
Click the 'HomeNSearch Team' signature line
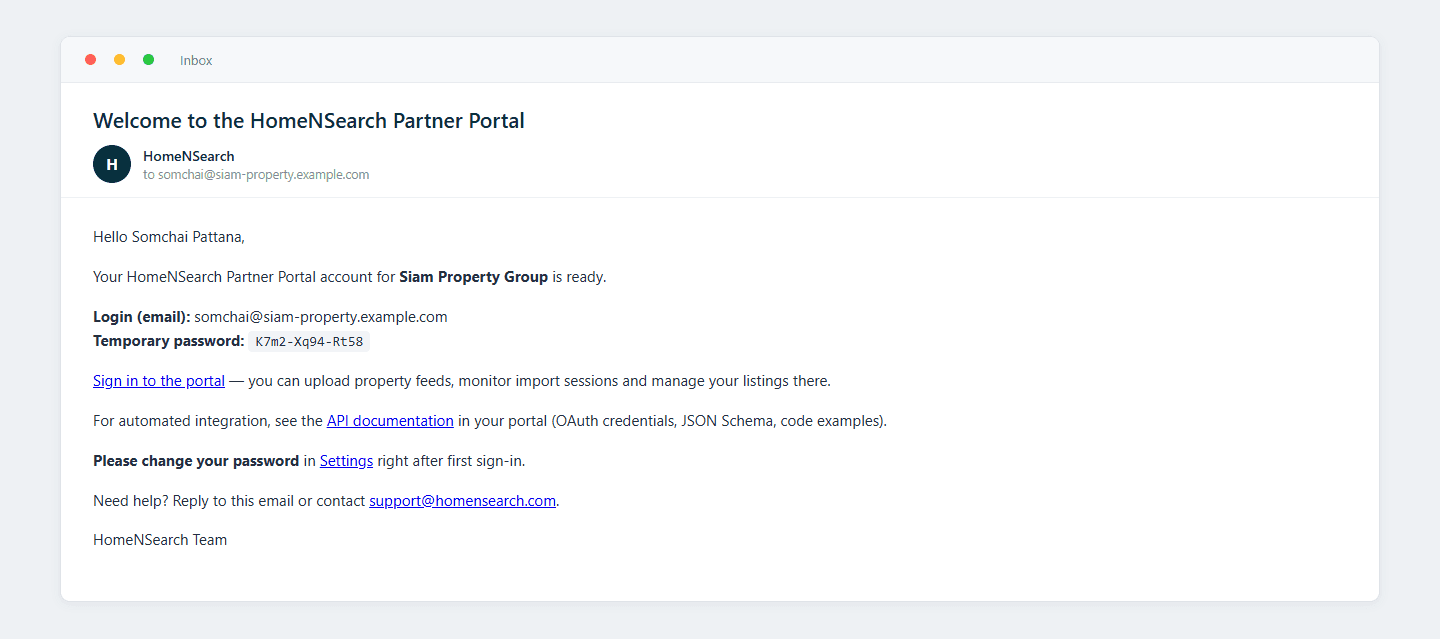(x=160, y=540)
